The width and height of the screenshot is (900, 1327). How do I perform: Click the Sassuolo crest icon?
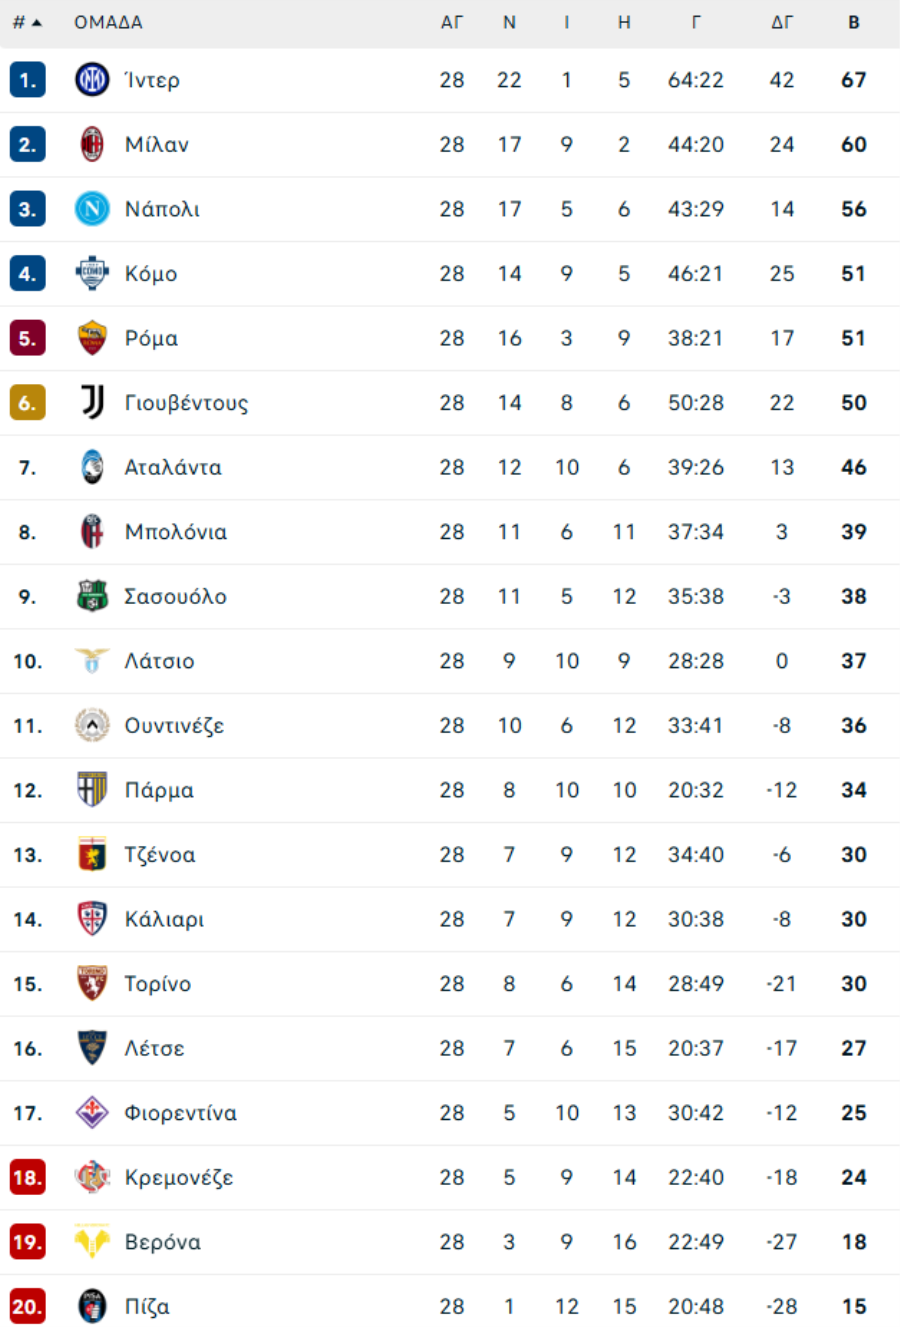pyautogui.click(x=92, y=597)
